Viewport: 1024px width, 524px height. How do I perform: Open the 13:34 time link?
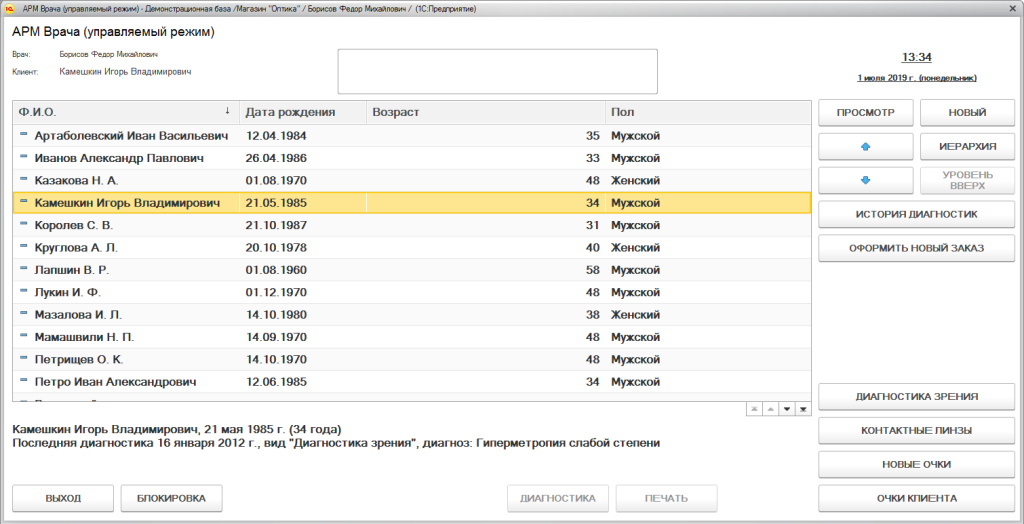[x=916, y=57]
